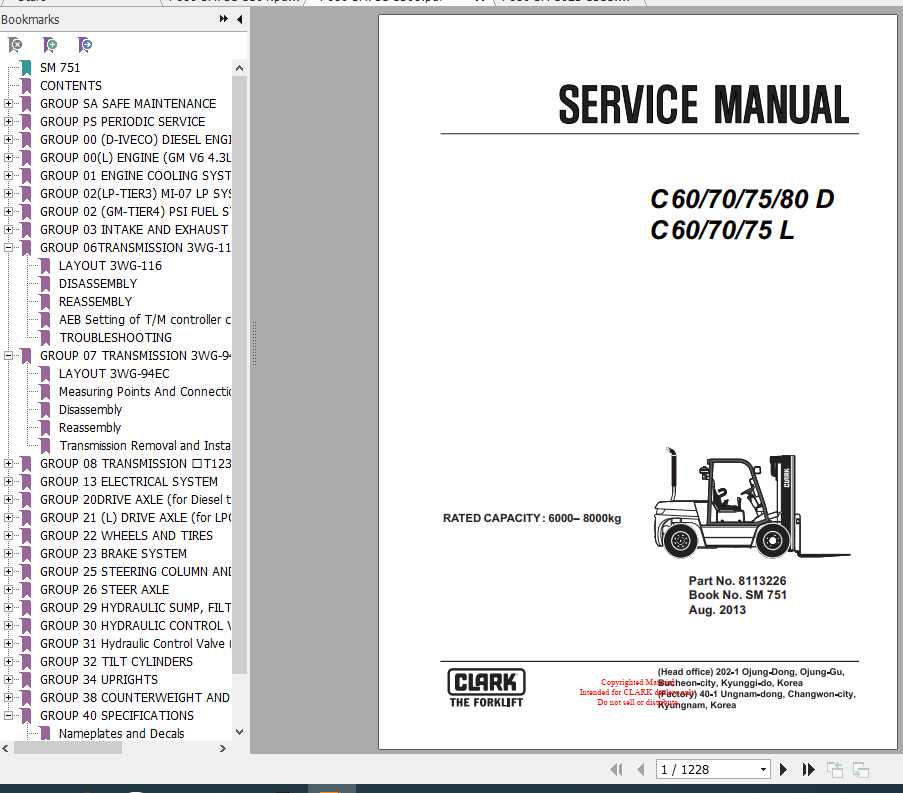Screen dimensions: 903x793
Task: Collapse GROUP 40 SPECIFICATIONS bookmark
Action: coord(8,715)
